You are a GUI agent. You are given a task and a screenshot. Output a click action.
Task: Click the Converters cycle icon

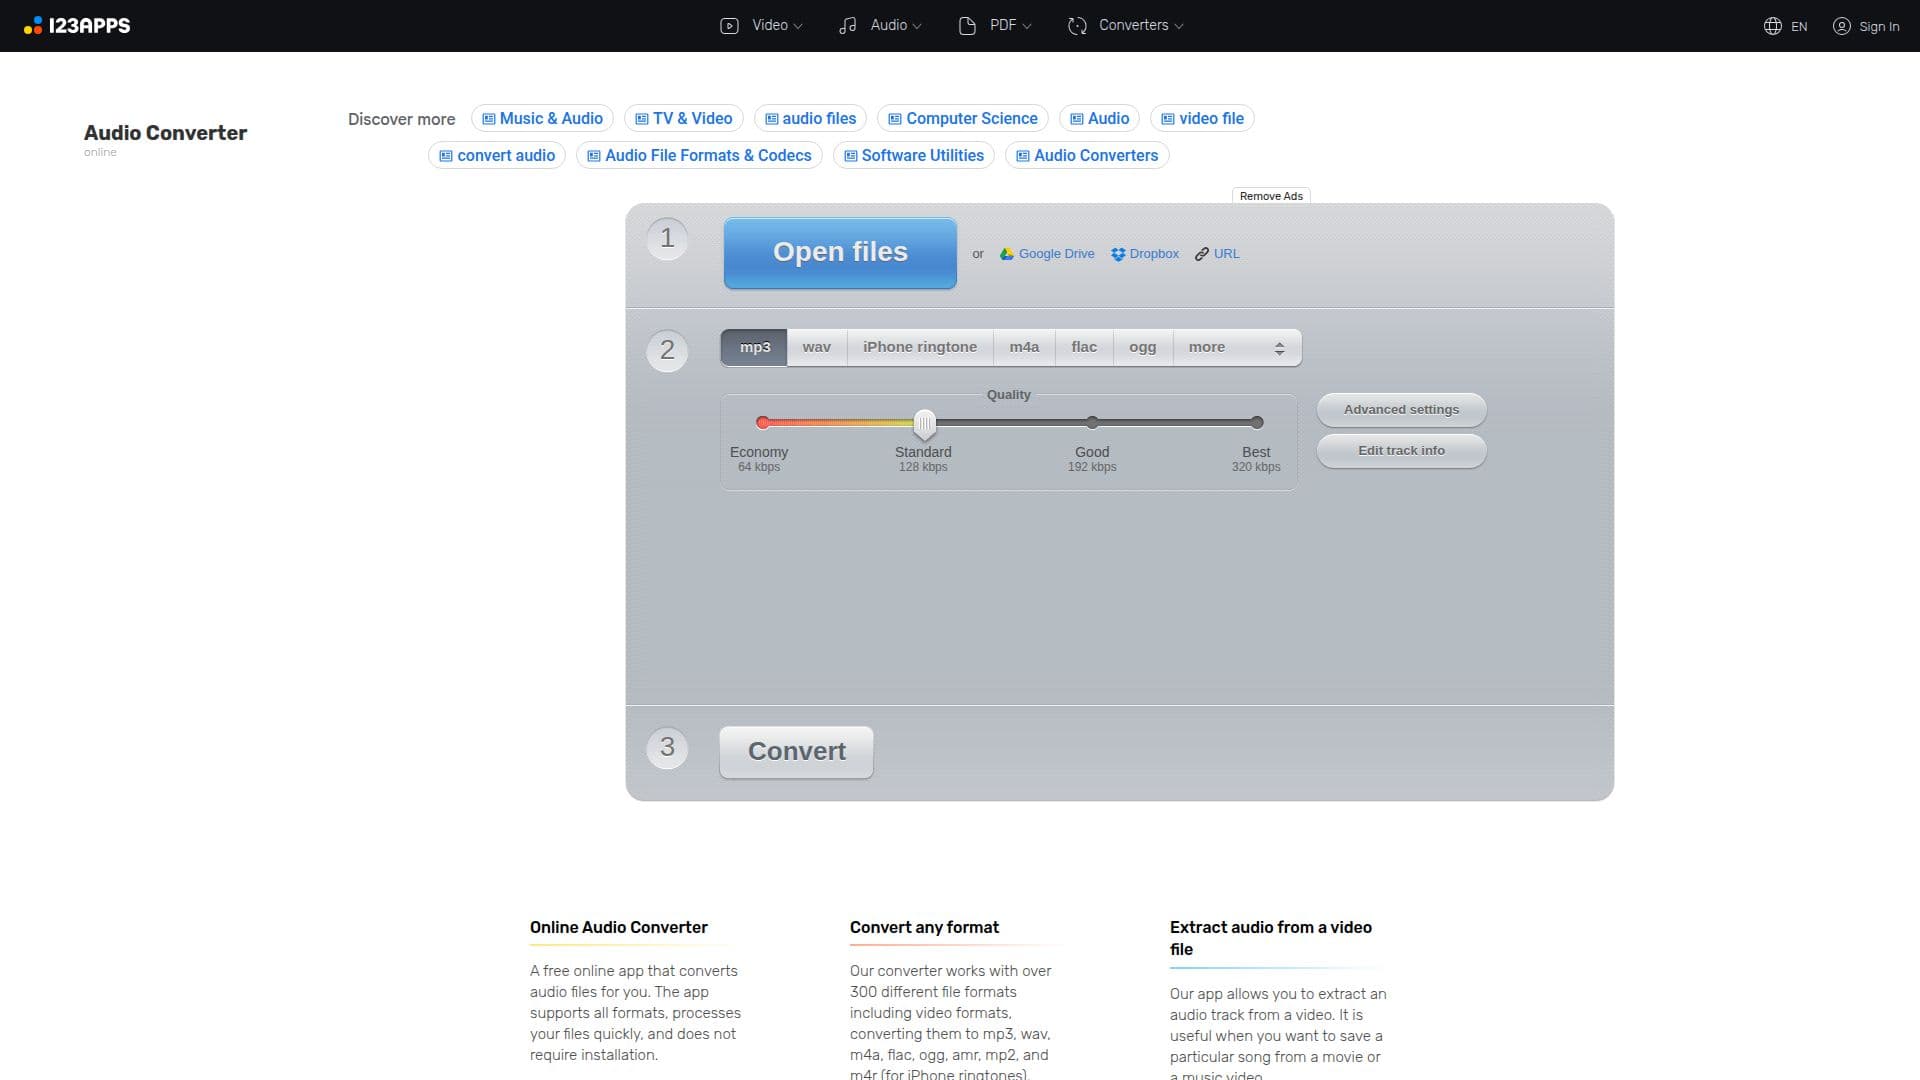[1077, 26]
